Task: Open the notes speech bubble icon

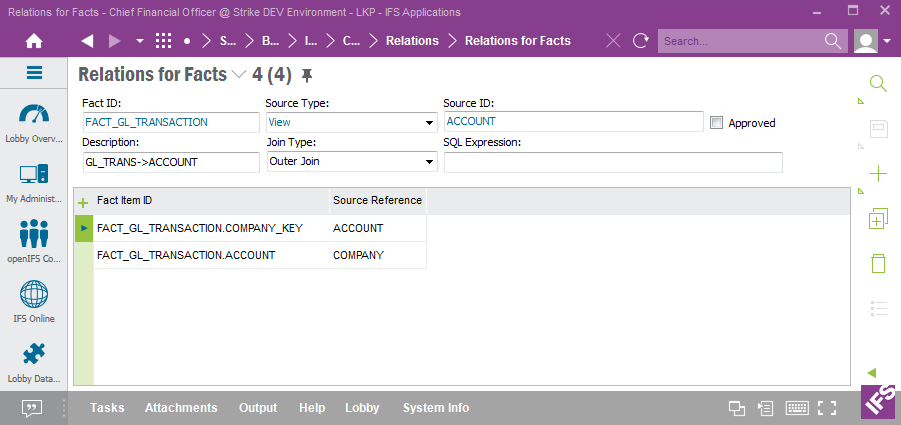Action: pos(32,408)
